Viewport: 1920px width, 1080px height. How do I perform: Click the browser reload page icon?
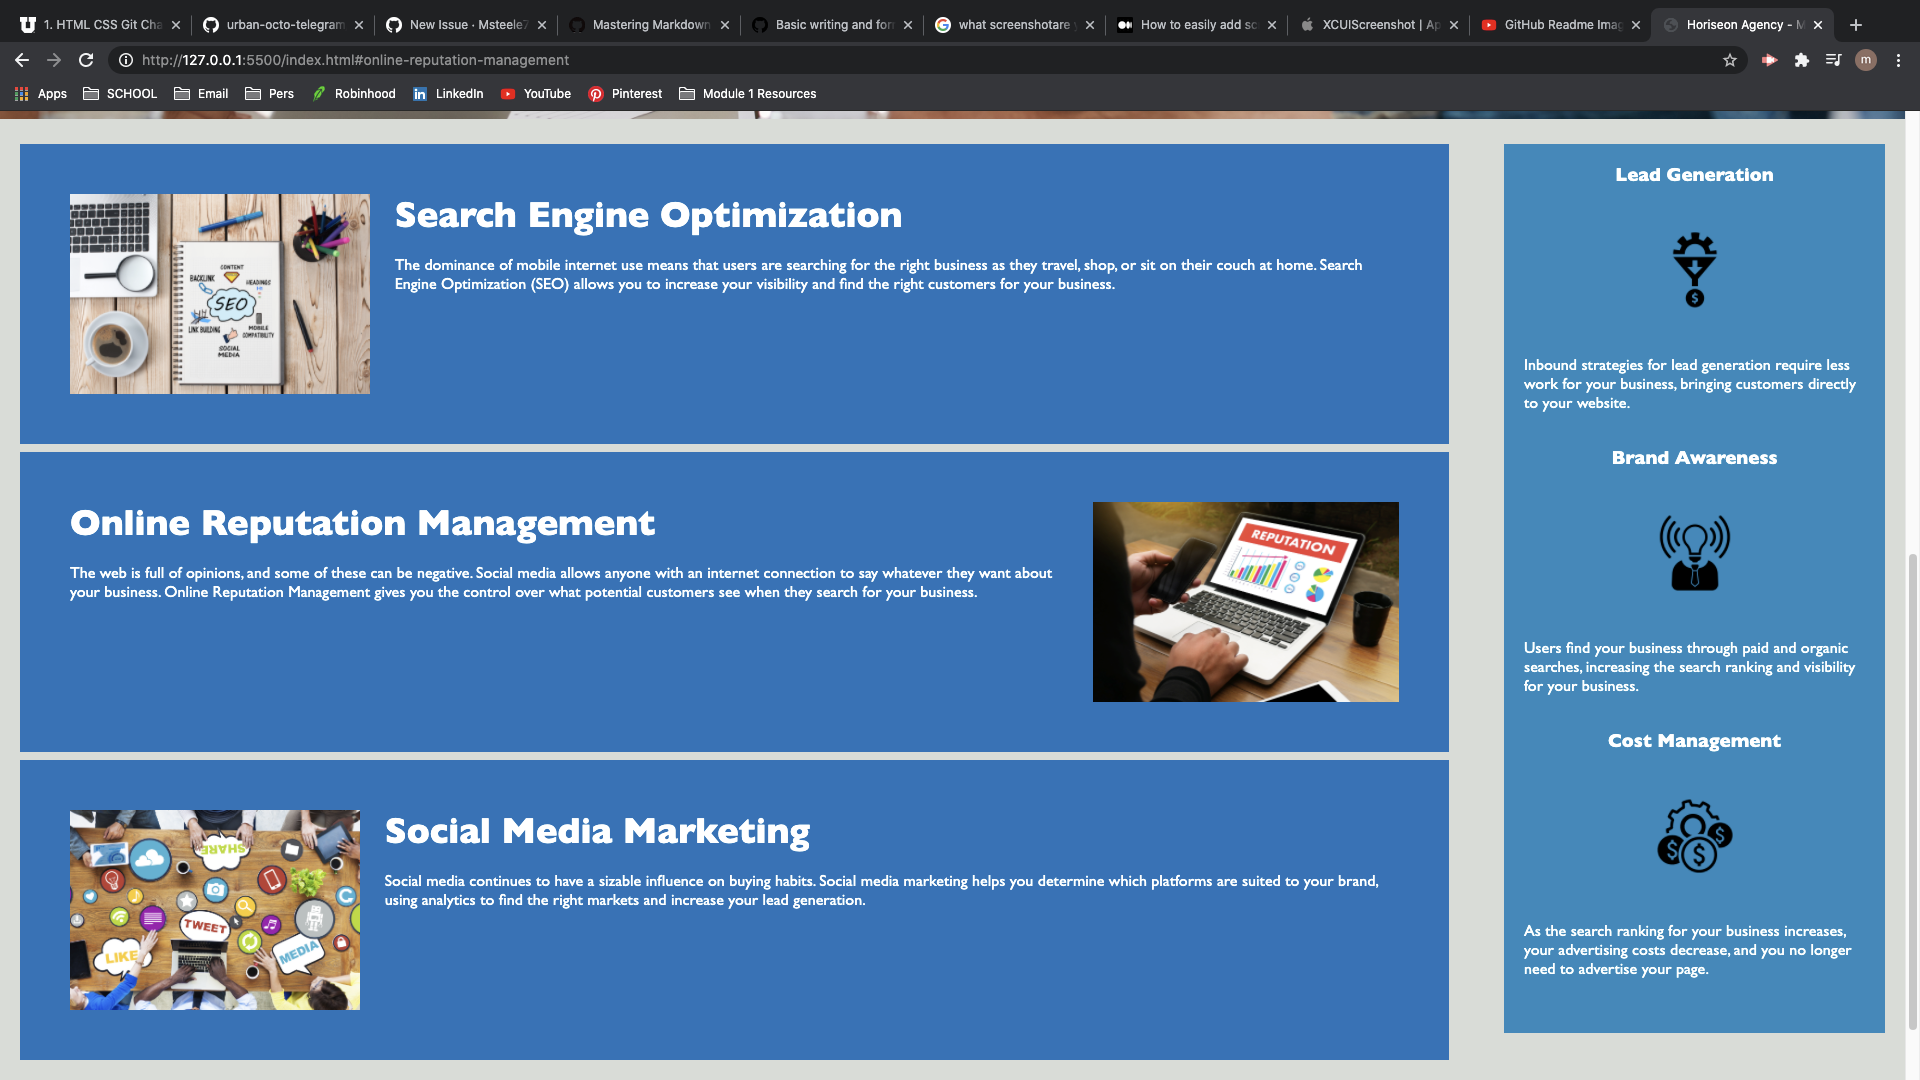(86, 60)
